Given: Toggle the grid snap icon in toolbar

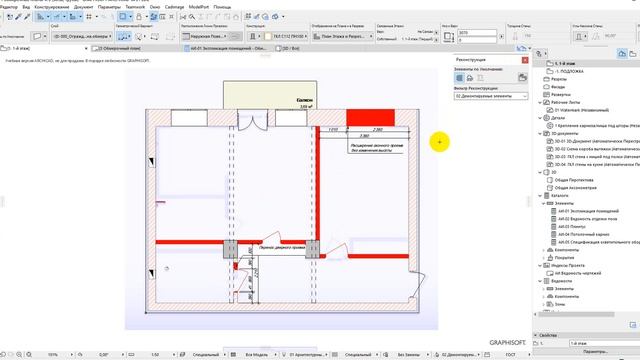Looking at the screenshot, I should 89,17.
